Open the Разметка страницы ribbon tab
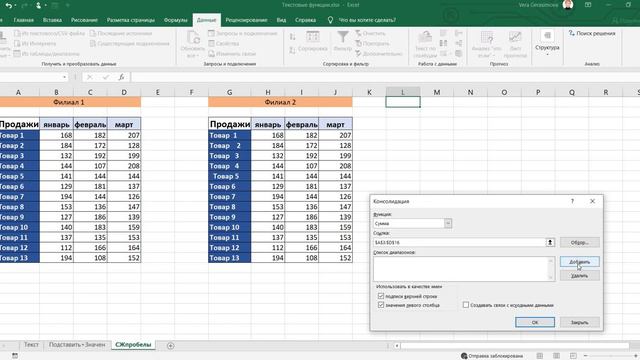This screenshot has width=640, height=360. (x=131, y=20)
